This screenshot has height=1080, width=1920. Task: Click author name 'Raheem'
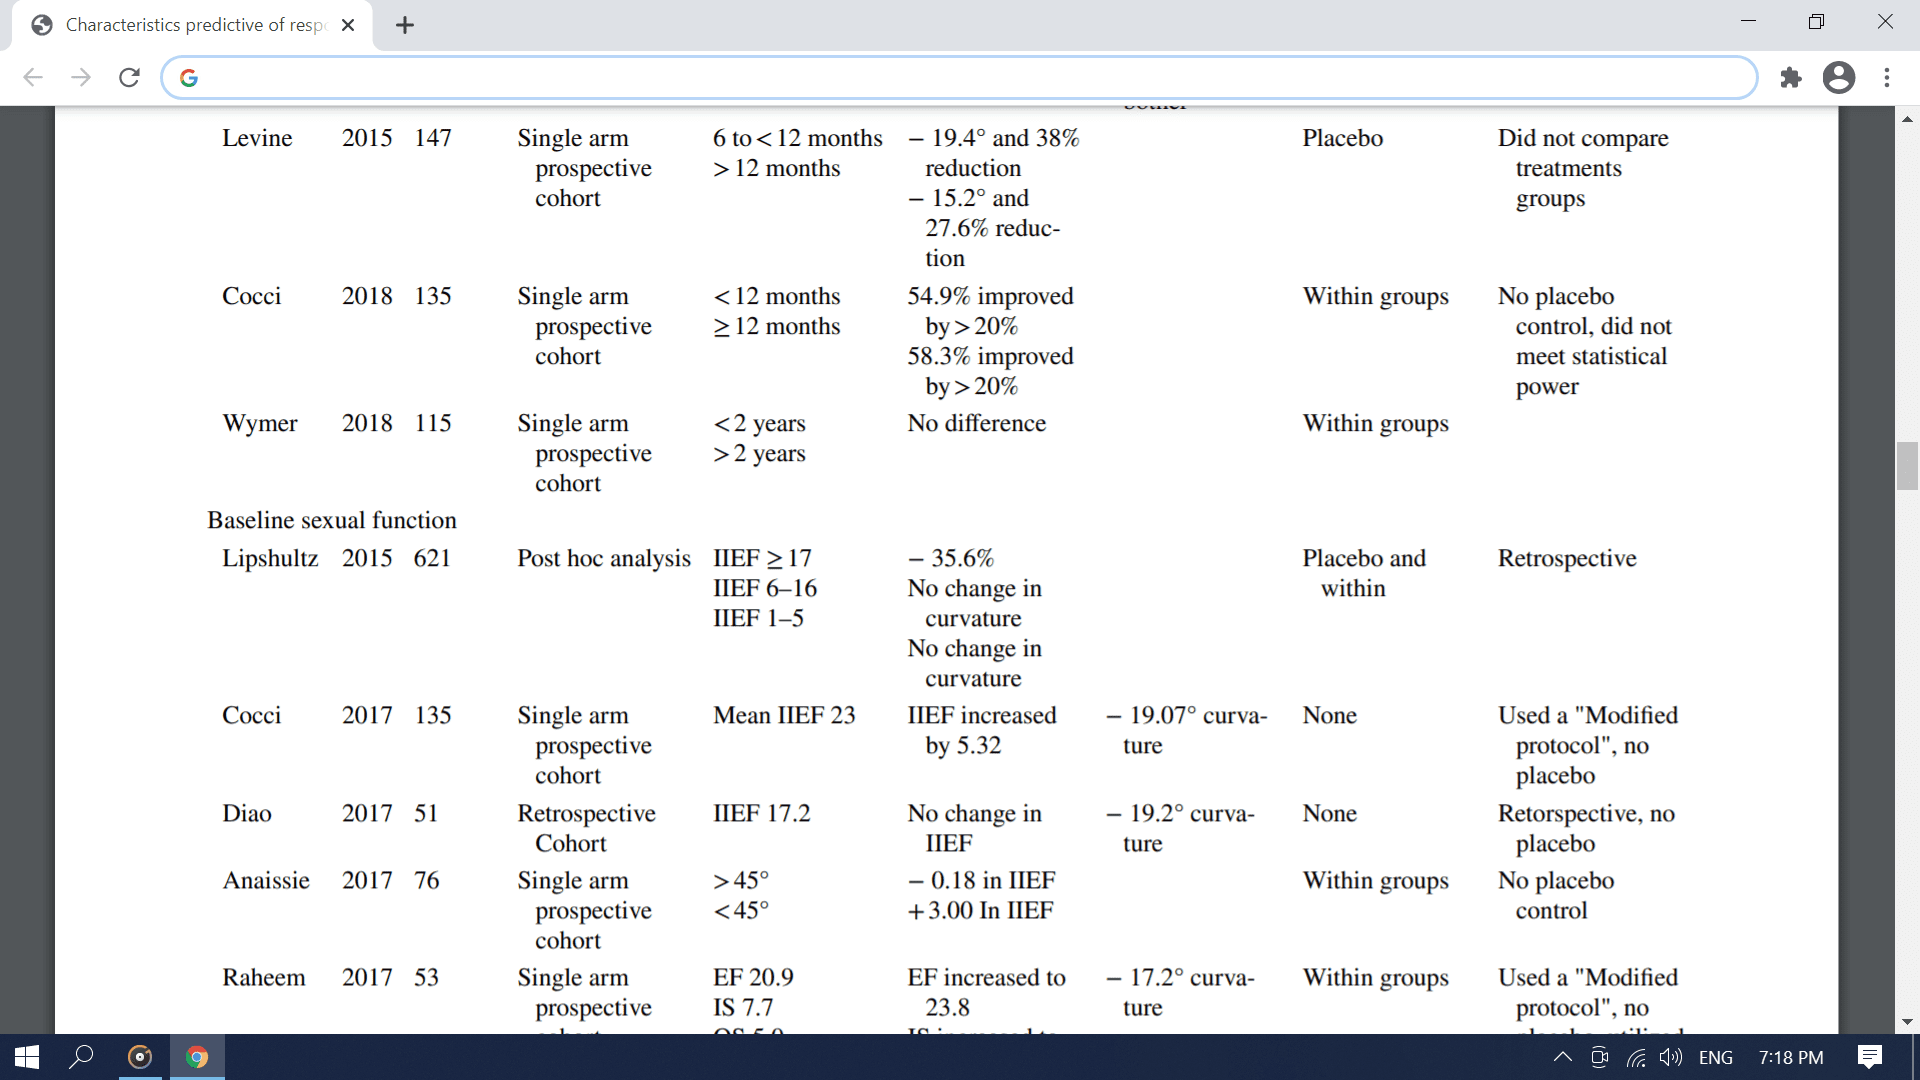264,978
